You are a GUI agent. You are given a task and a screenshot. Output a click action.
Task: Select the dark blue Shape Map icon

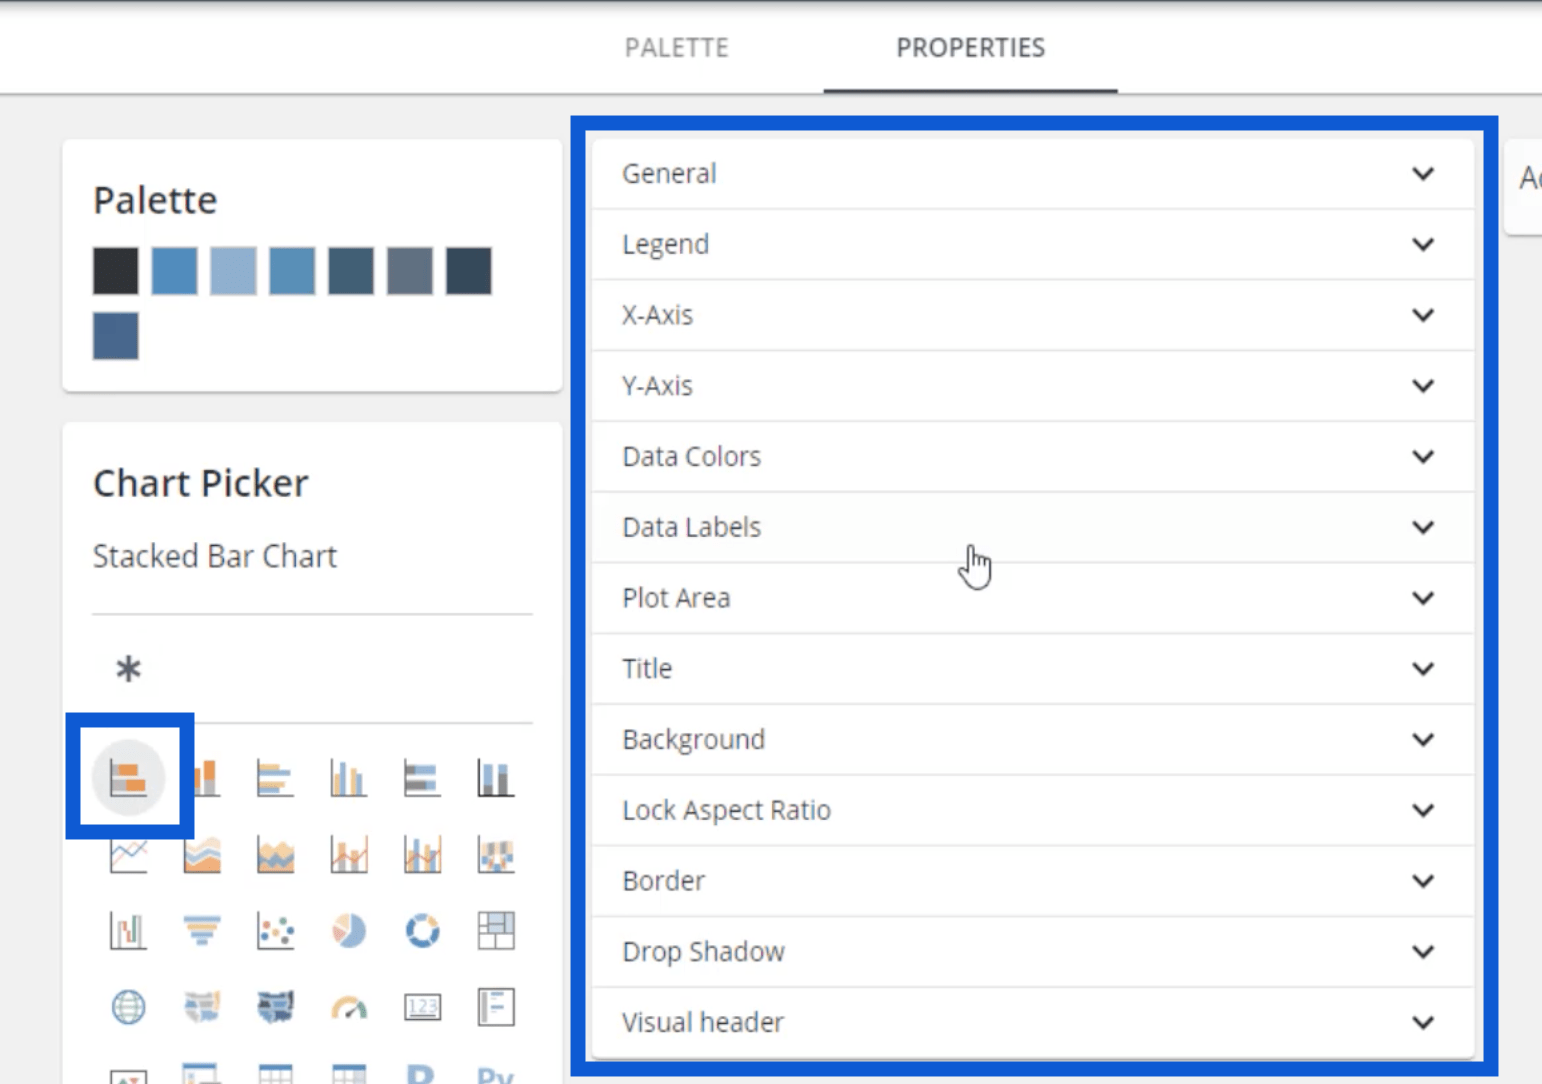point(275,1007)
